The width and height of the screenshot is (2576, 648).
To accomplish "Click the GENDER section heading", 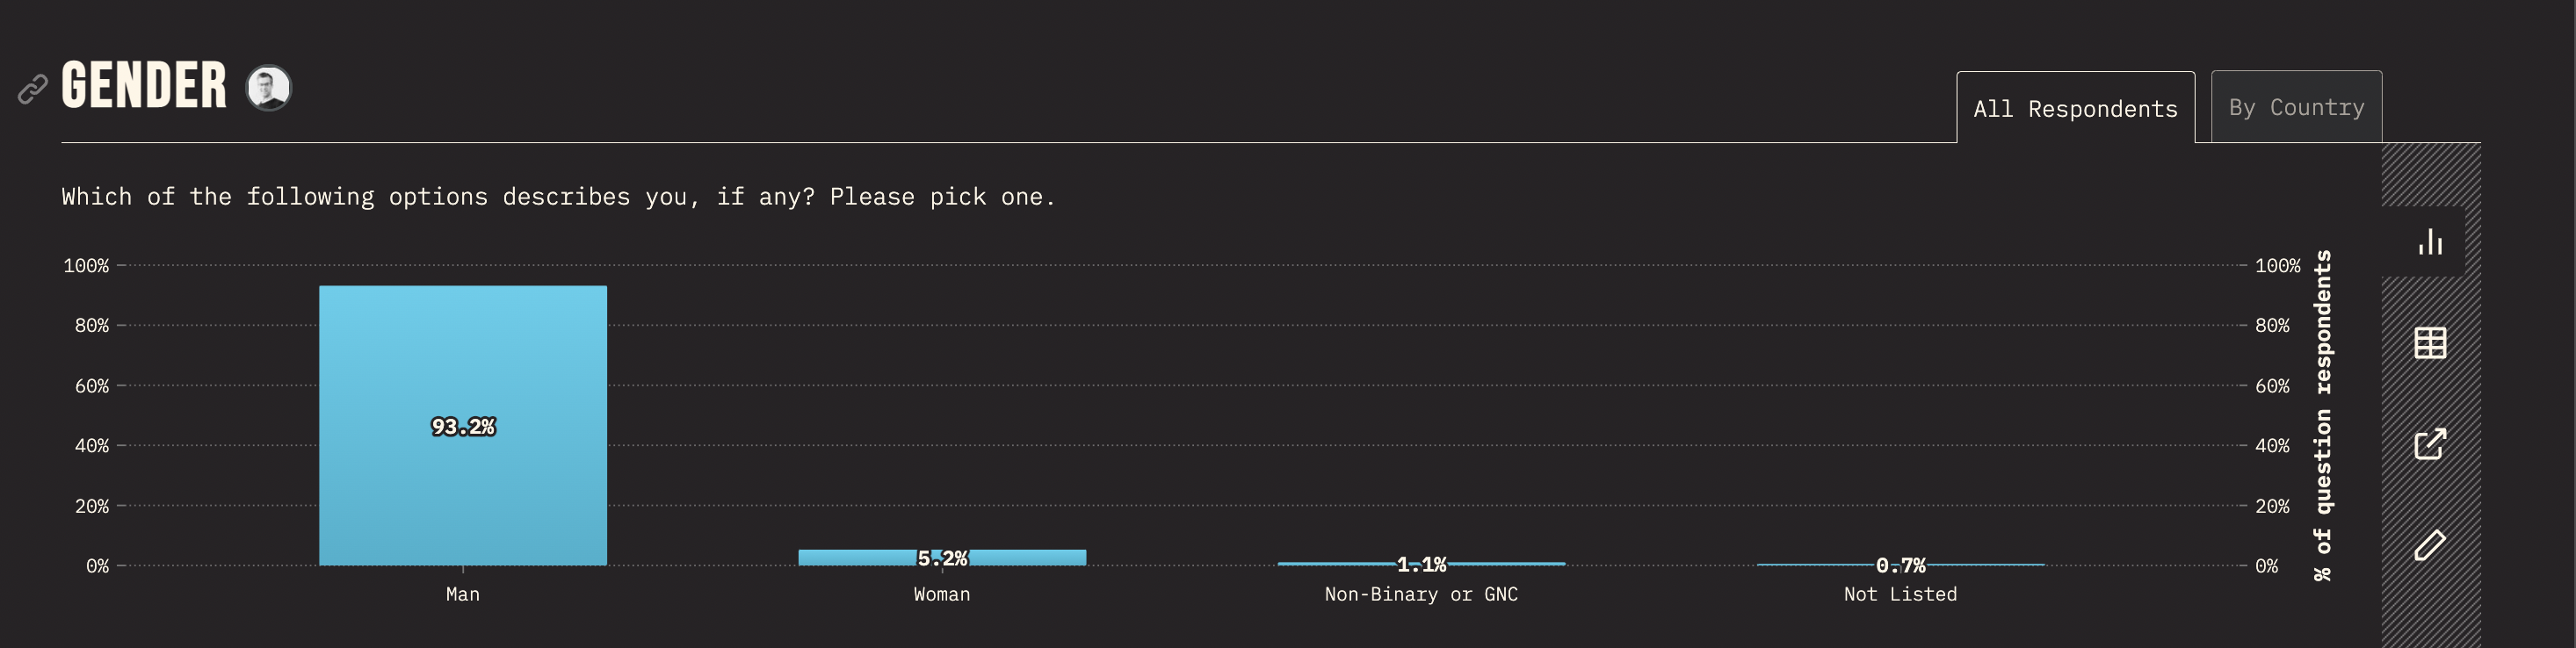I will [x=144, y=86].
